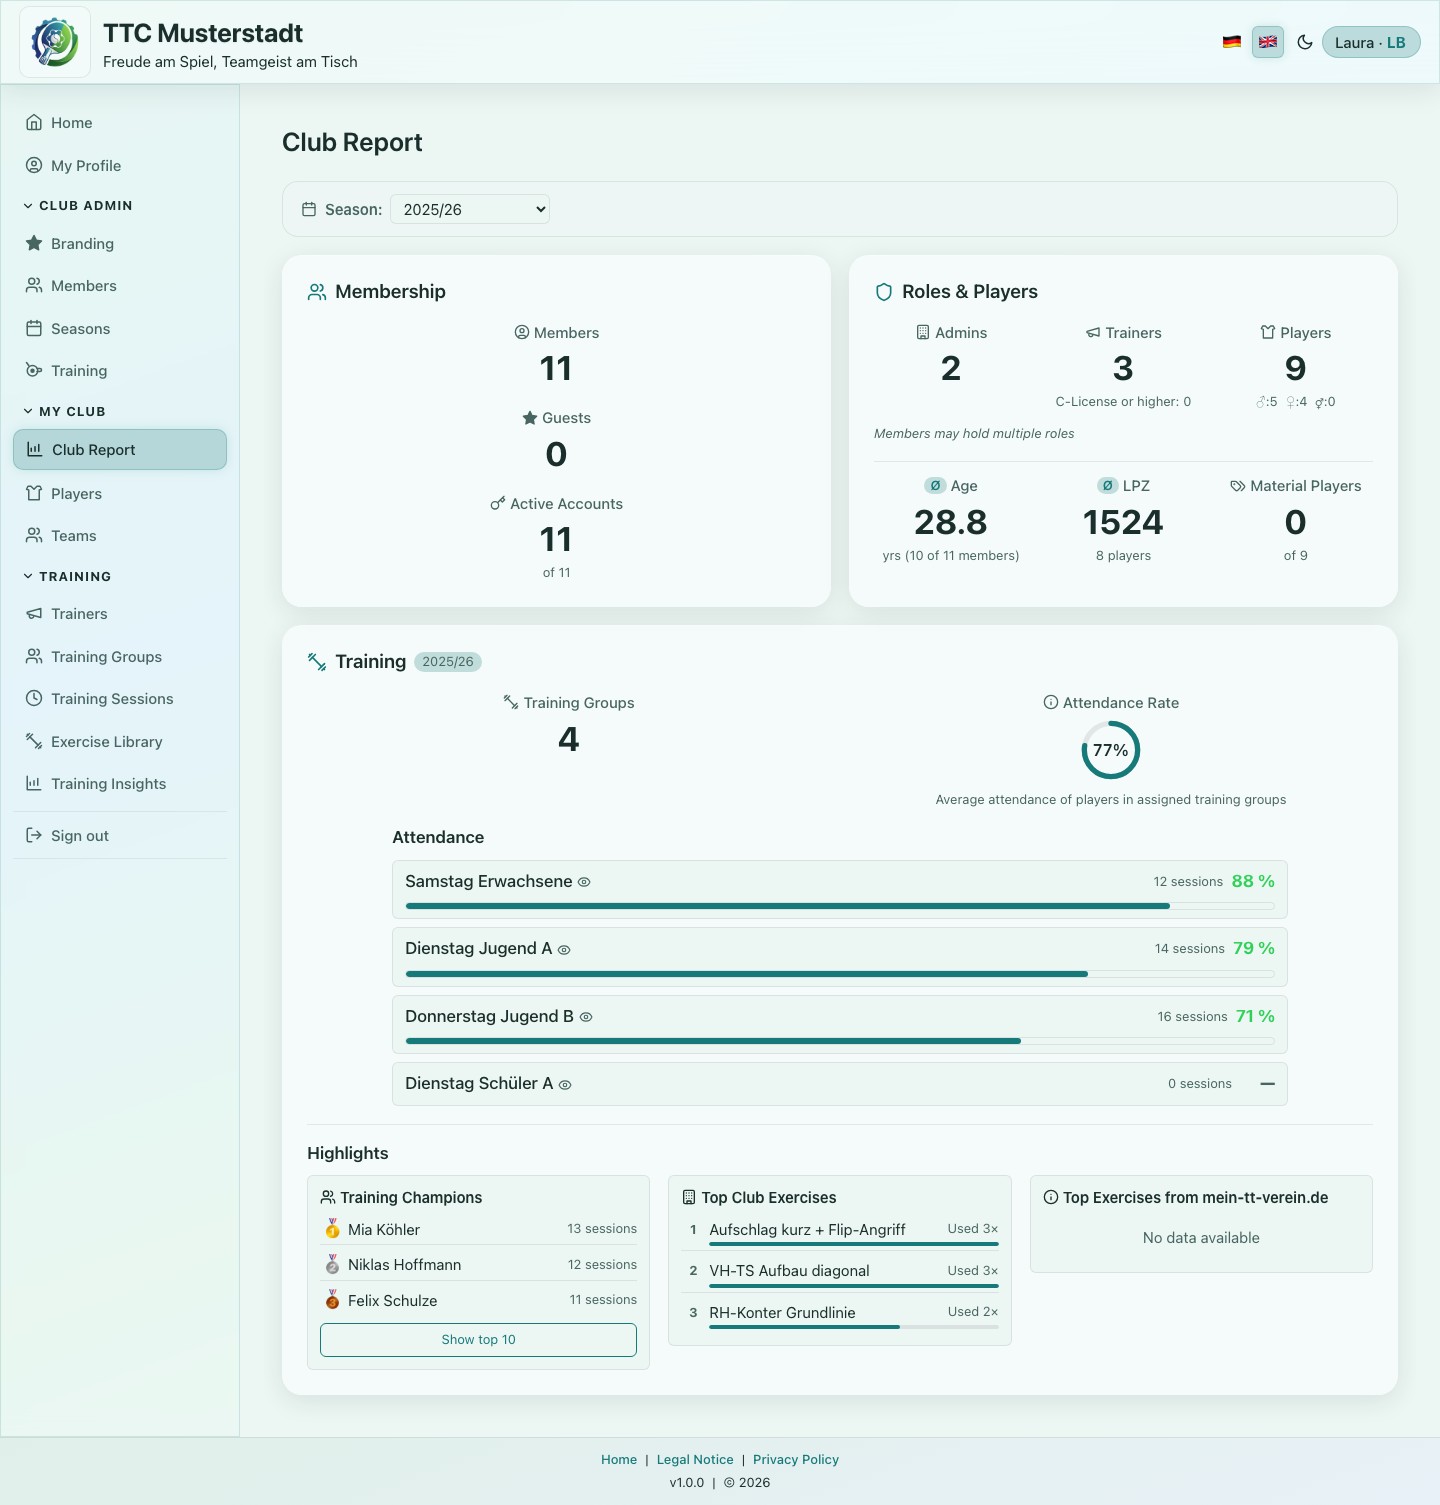Click the 77% attendance rate ring
Image resolution: width=1440 pixels, height=1505 pixels.
(1111, 750)
